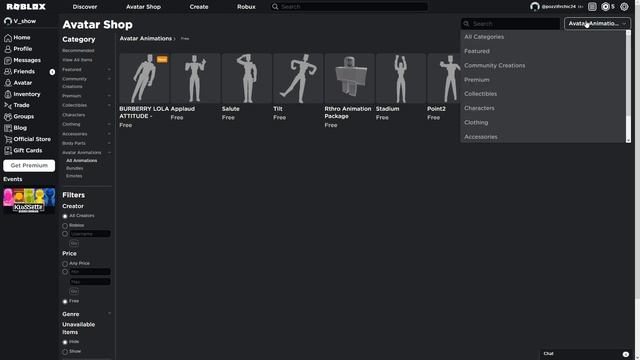Expand Community Creations category
Image resolution: width=640 pixels, height=360 pixels.
click(x=109, y=79)
